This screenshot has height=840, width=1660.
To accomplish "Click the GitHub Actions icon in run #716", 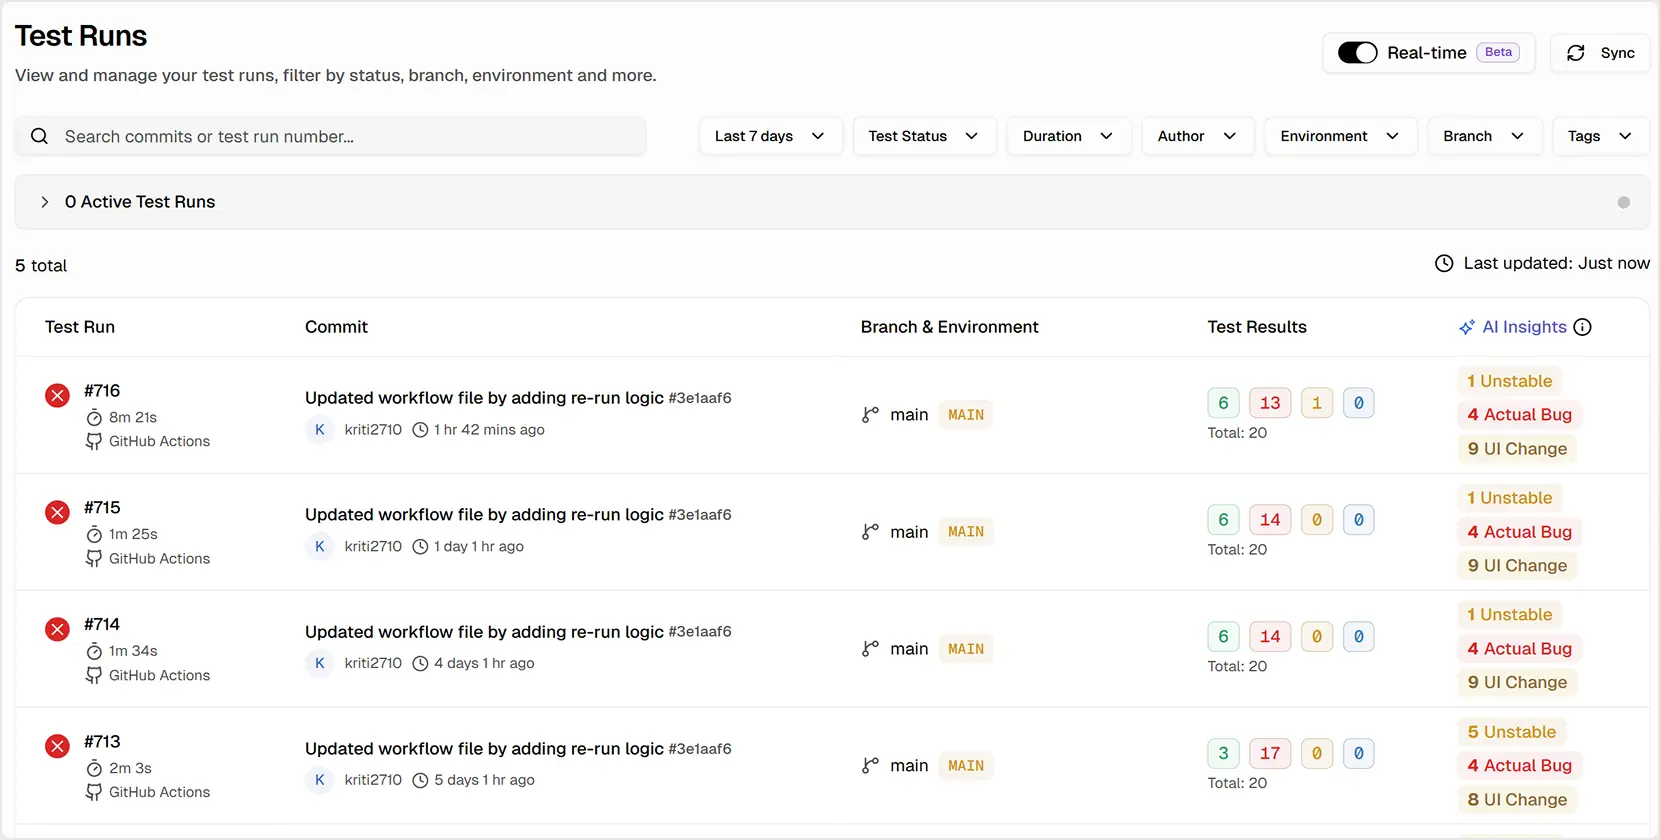I will point(94,441).
